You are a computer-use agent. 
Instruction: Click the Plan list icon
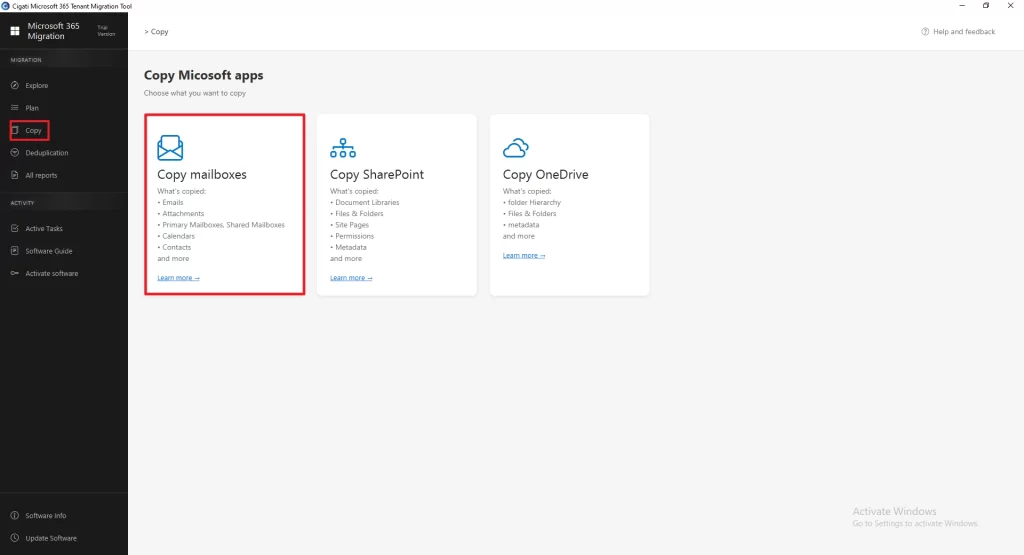(x=14, y=108)
